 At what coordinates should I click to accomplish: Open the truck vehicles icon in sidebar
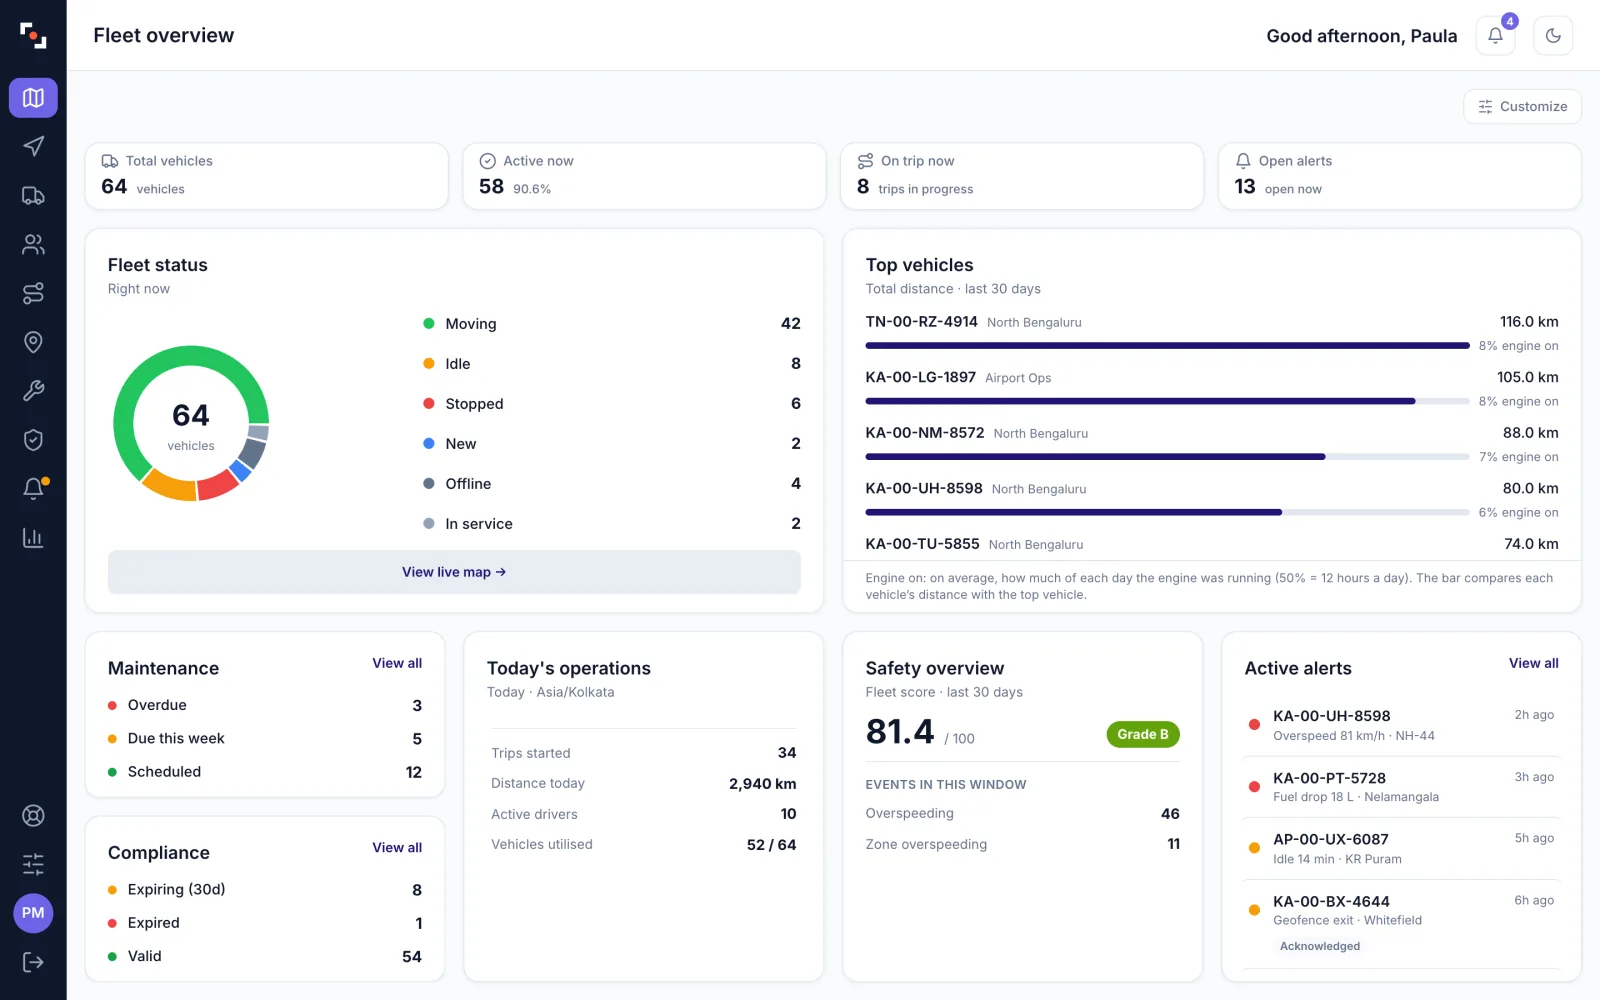(x=33, y=196)
